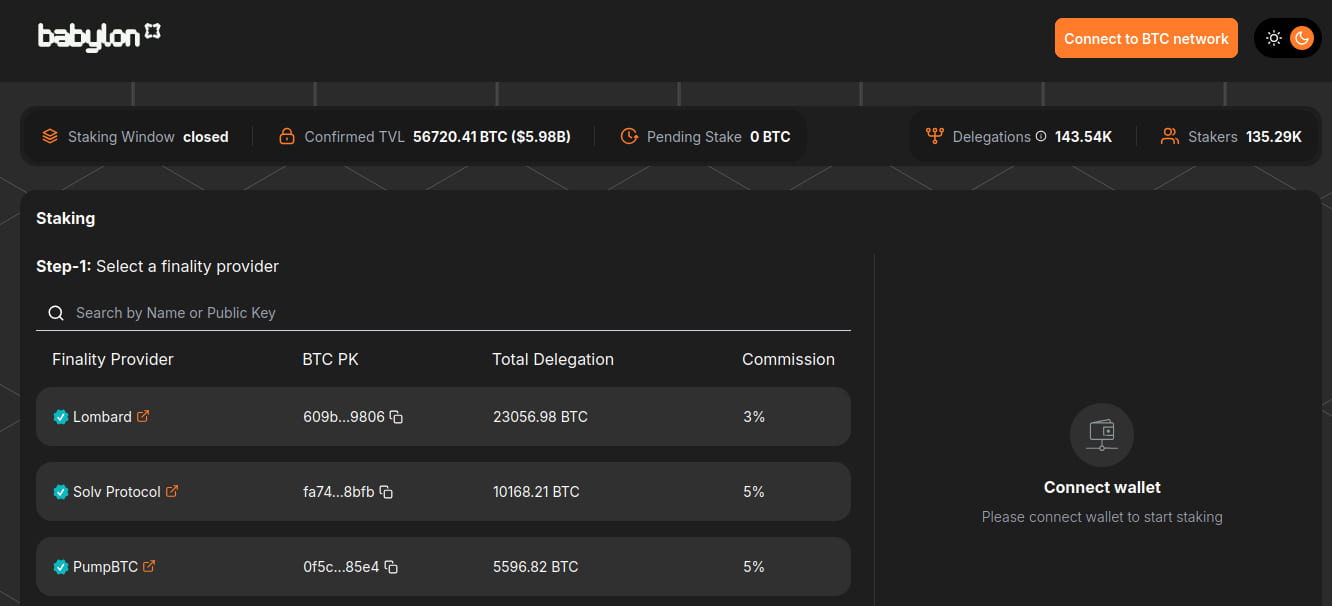1332x606 pixels.
Task: Click the Connect to BTC network button
Action: pyautogui.click(x=1146, y=38)
